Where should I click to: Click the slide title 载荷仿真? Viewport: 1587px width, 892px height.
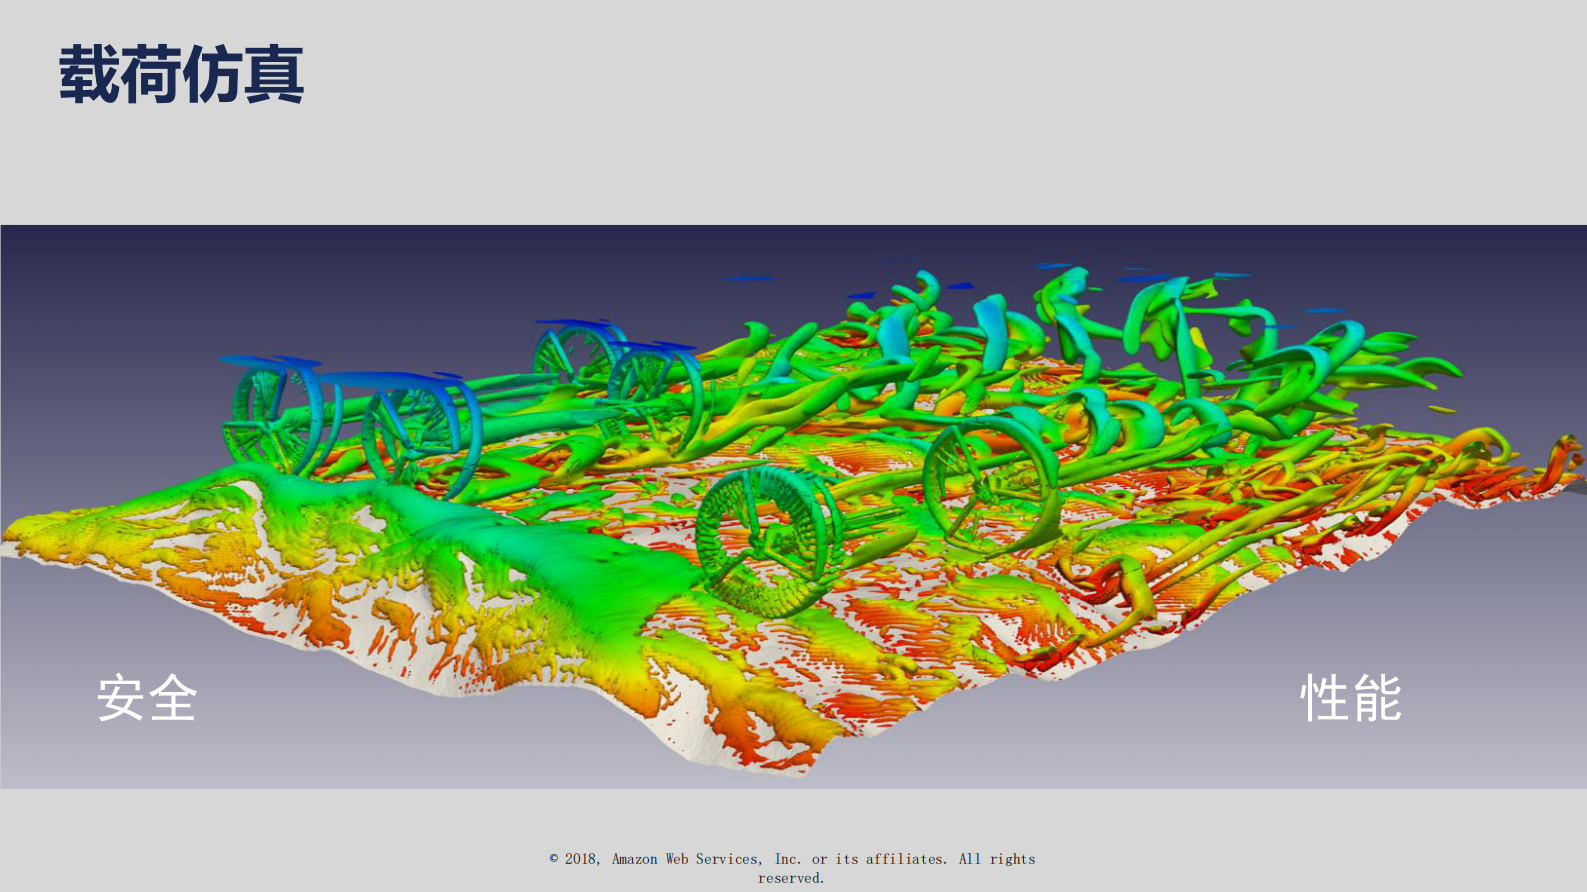[181, 75]
